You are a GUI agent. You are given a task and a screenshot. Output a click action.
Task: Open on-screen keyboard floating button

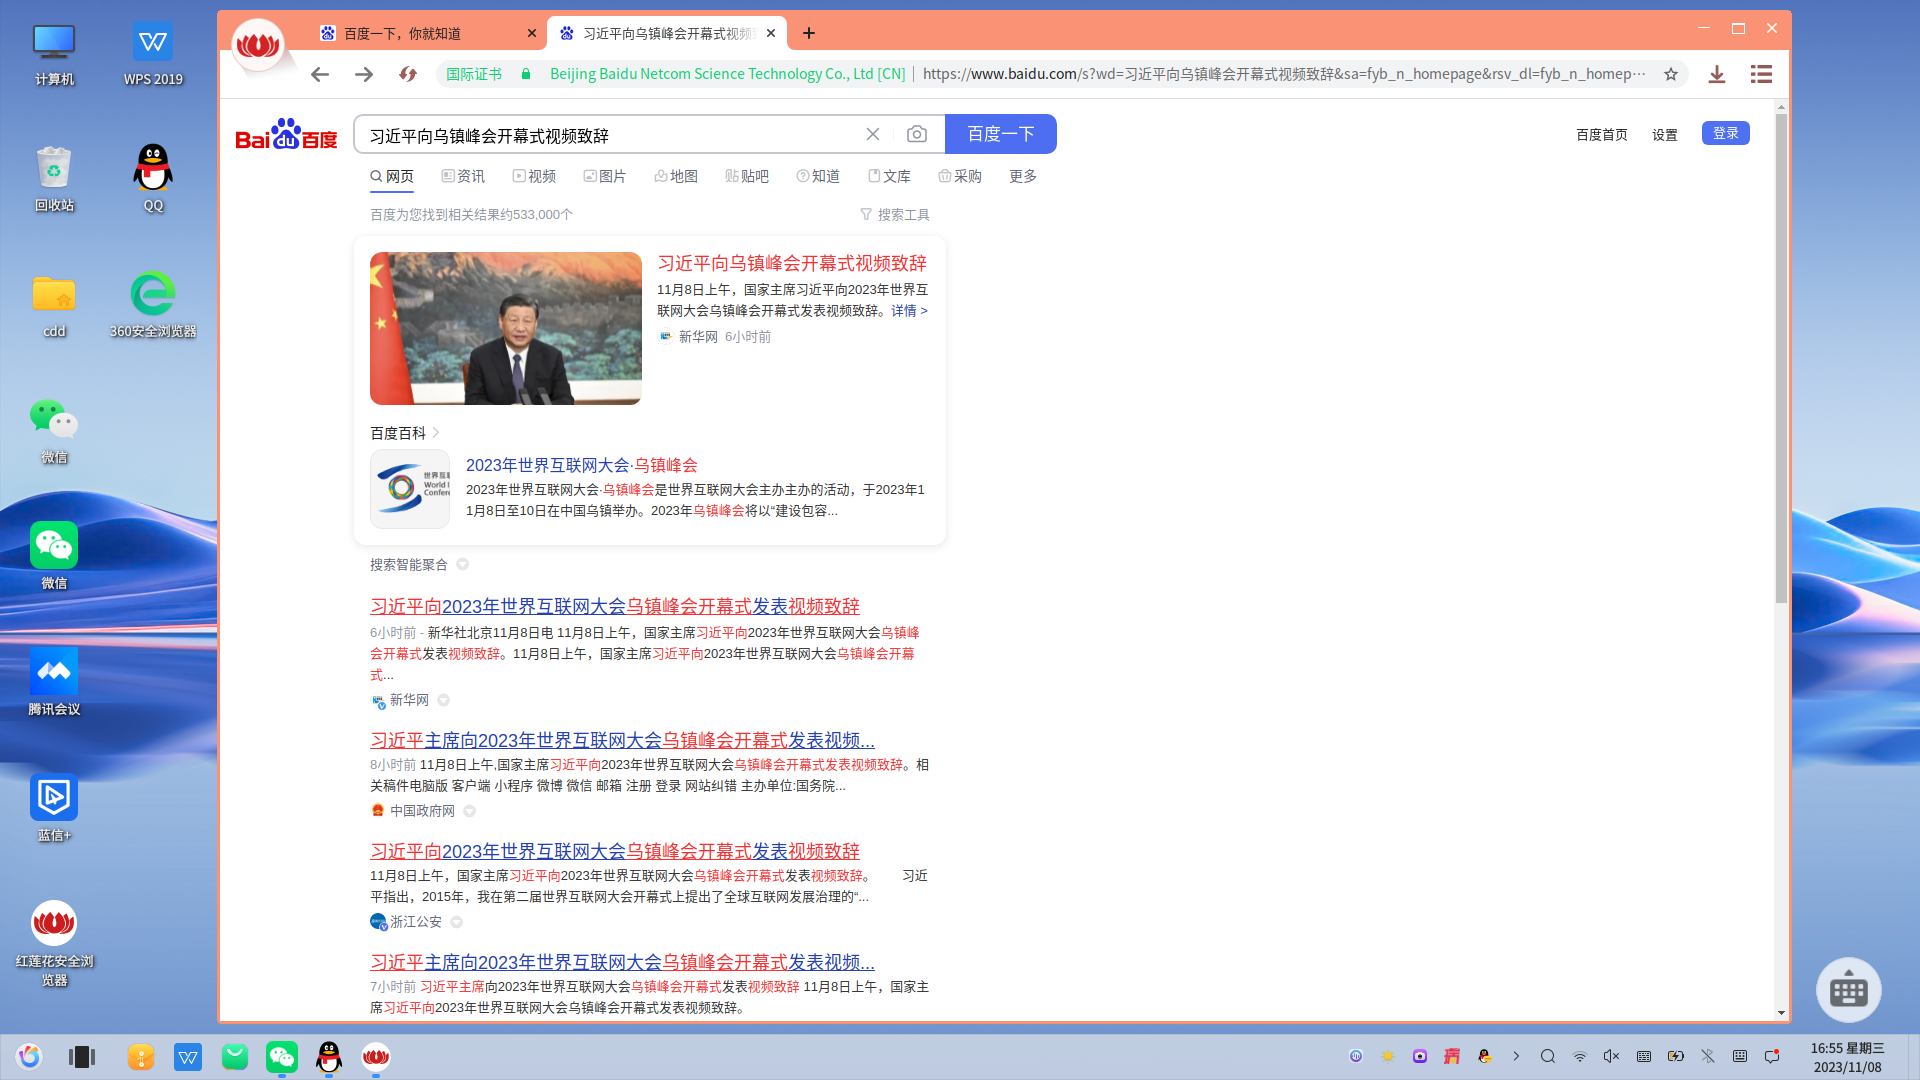click(x=1848, y=990)
